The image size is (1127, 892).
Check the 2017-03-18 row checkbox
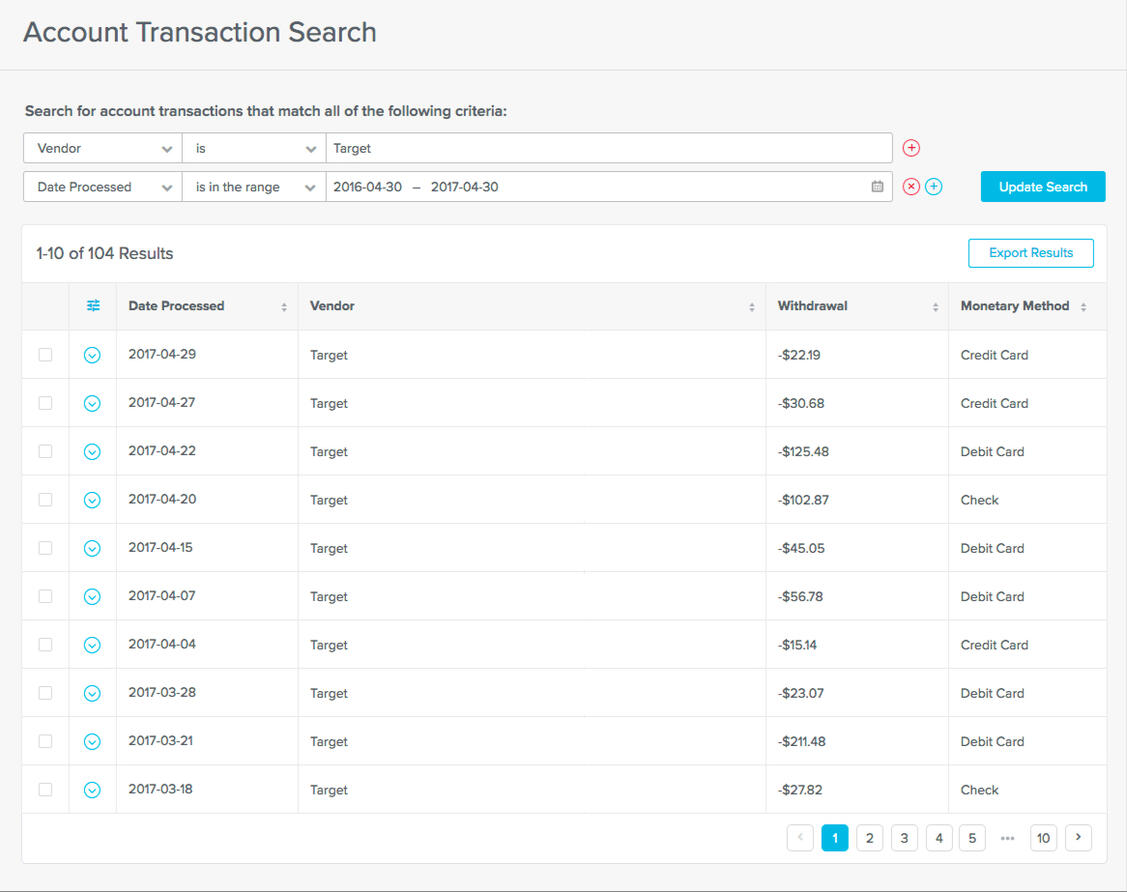tap(45, 789)
